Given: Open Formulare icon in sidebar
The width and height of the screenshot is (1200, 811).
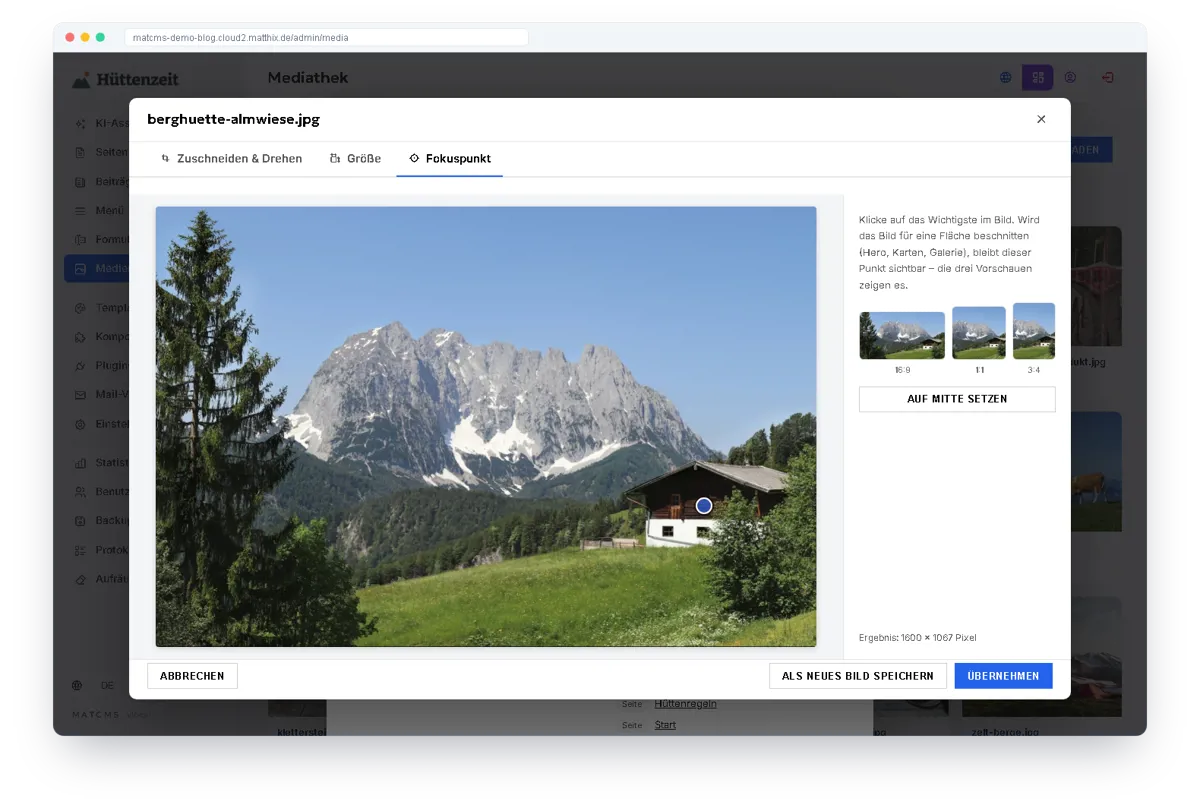Looking at the screenshot, I should 81,240.
